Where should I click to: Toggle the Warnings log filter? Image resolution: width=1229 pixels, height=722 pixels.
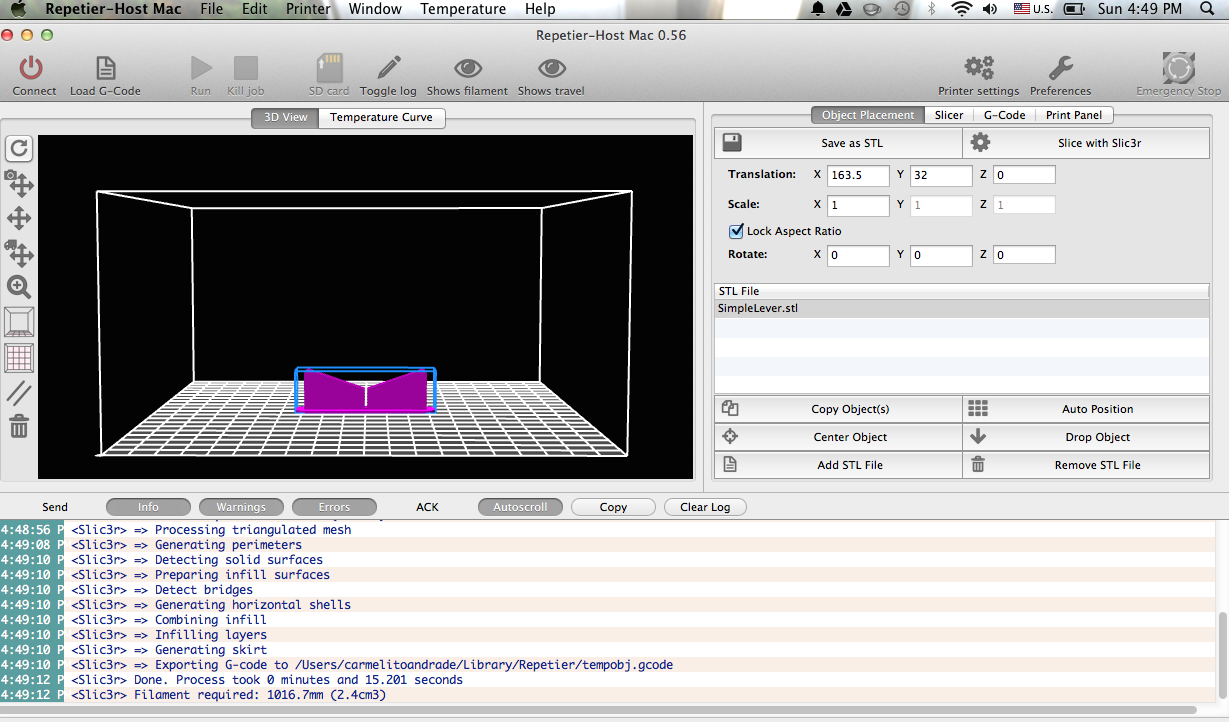[x=241, y=507]
